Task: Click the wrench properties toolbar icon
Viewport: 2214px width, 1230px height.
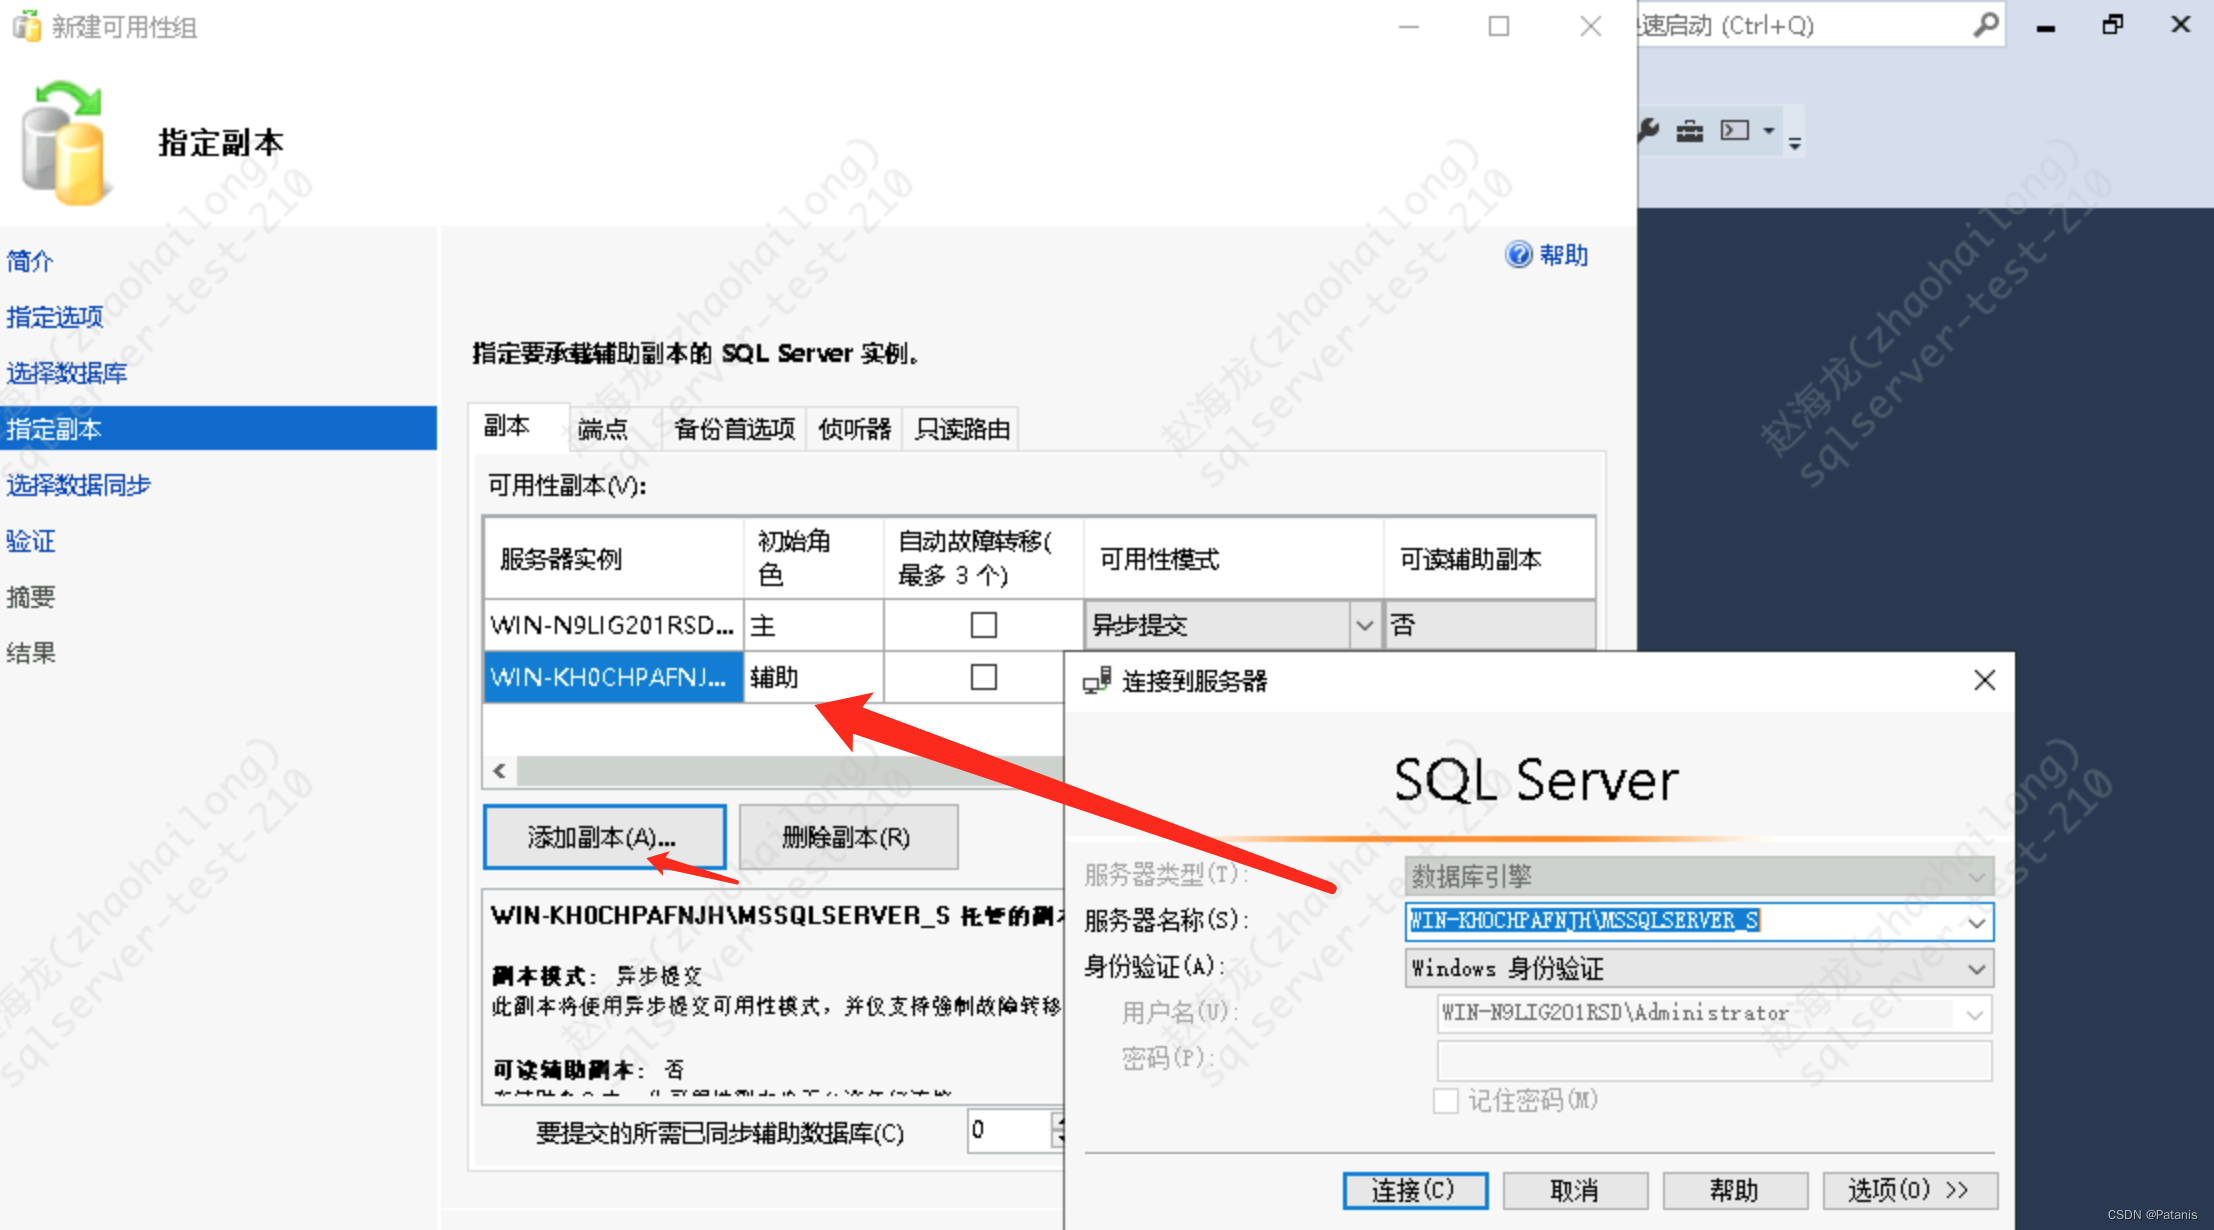Action: (x=1648, y=130)
